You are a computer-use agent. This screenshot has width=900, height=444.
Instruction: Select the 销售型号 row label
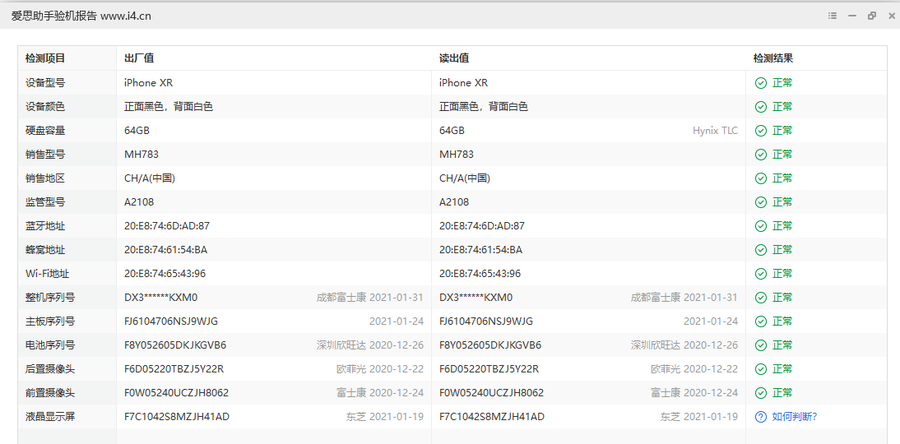tap(45, 154)
